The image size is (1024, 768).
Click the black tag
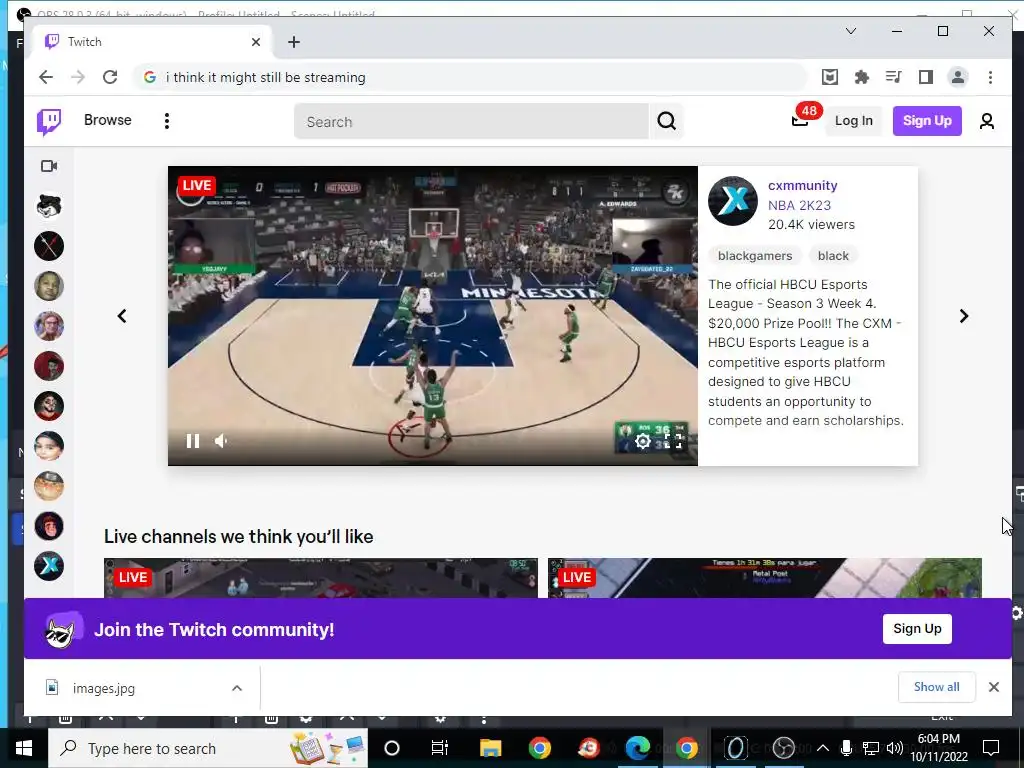click(x=833, y=256)
